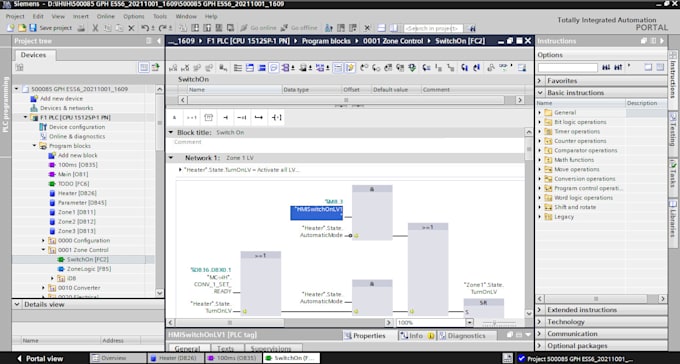Click the zoom slider at bottom
The image size is (680, 364).
pyautogui.click(x=500, y=323)
